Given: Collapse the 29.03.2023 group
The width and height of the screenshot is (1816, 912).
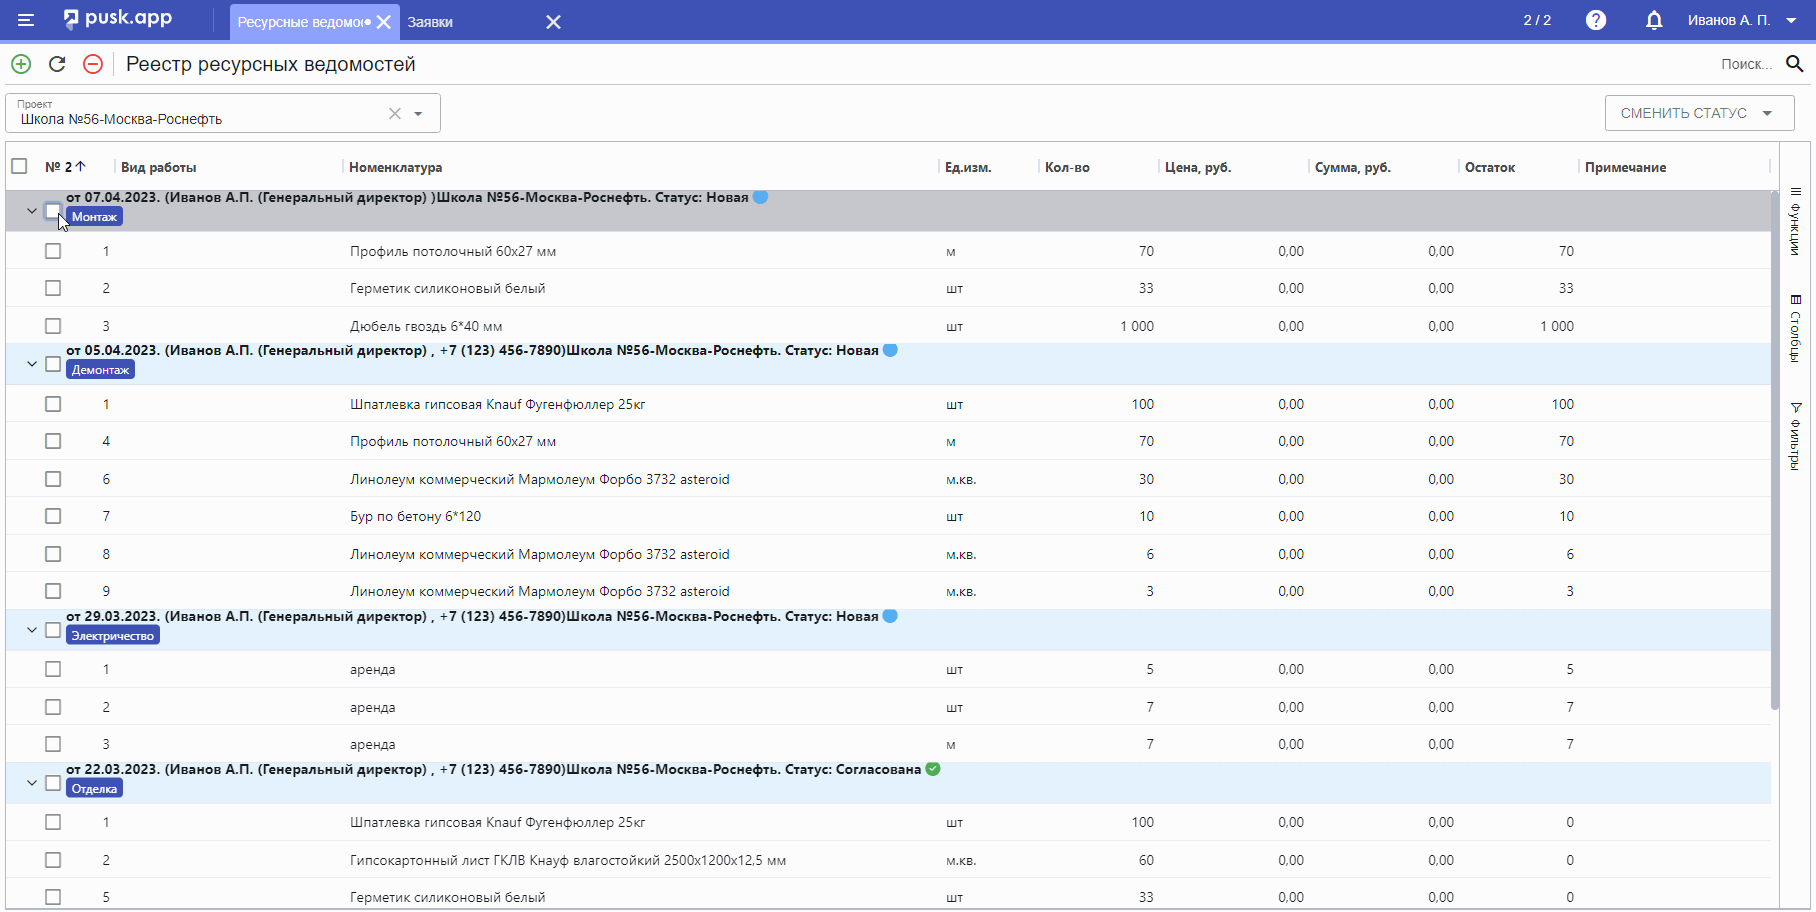Looking at the screenshot, I should coord(31,630).
